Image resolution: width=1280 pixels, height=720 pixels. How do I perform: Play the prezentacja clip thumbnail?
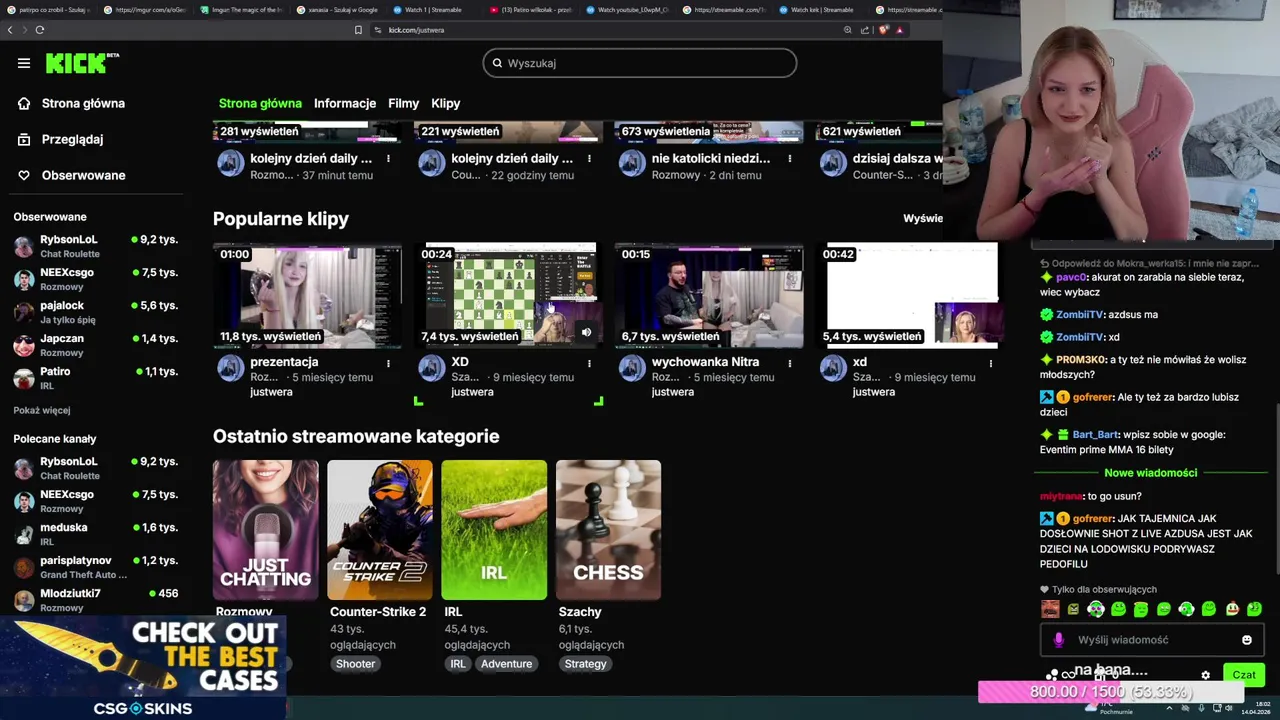307,296
